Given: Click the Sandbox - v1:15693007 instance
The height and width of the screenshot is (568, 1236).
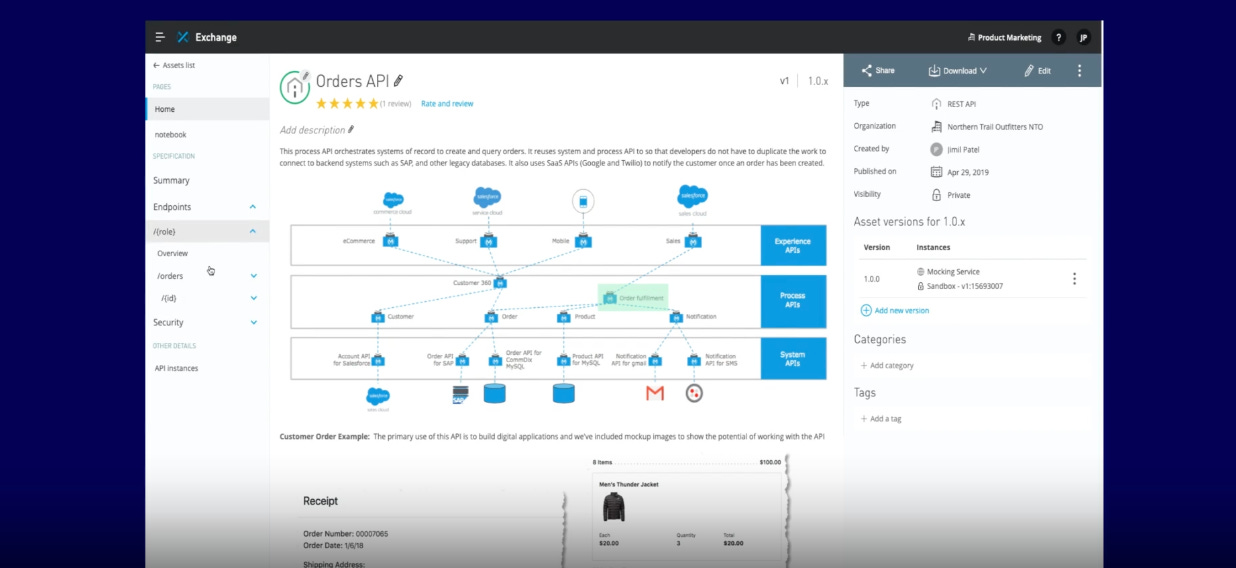Looking at the screenshot, I should pos(959,286).
